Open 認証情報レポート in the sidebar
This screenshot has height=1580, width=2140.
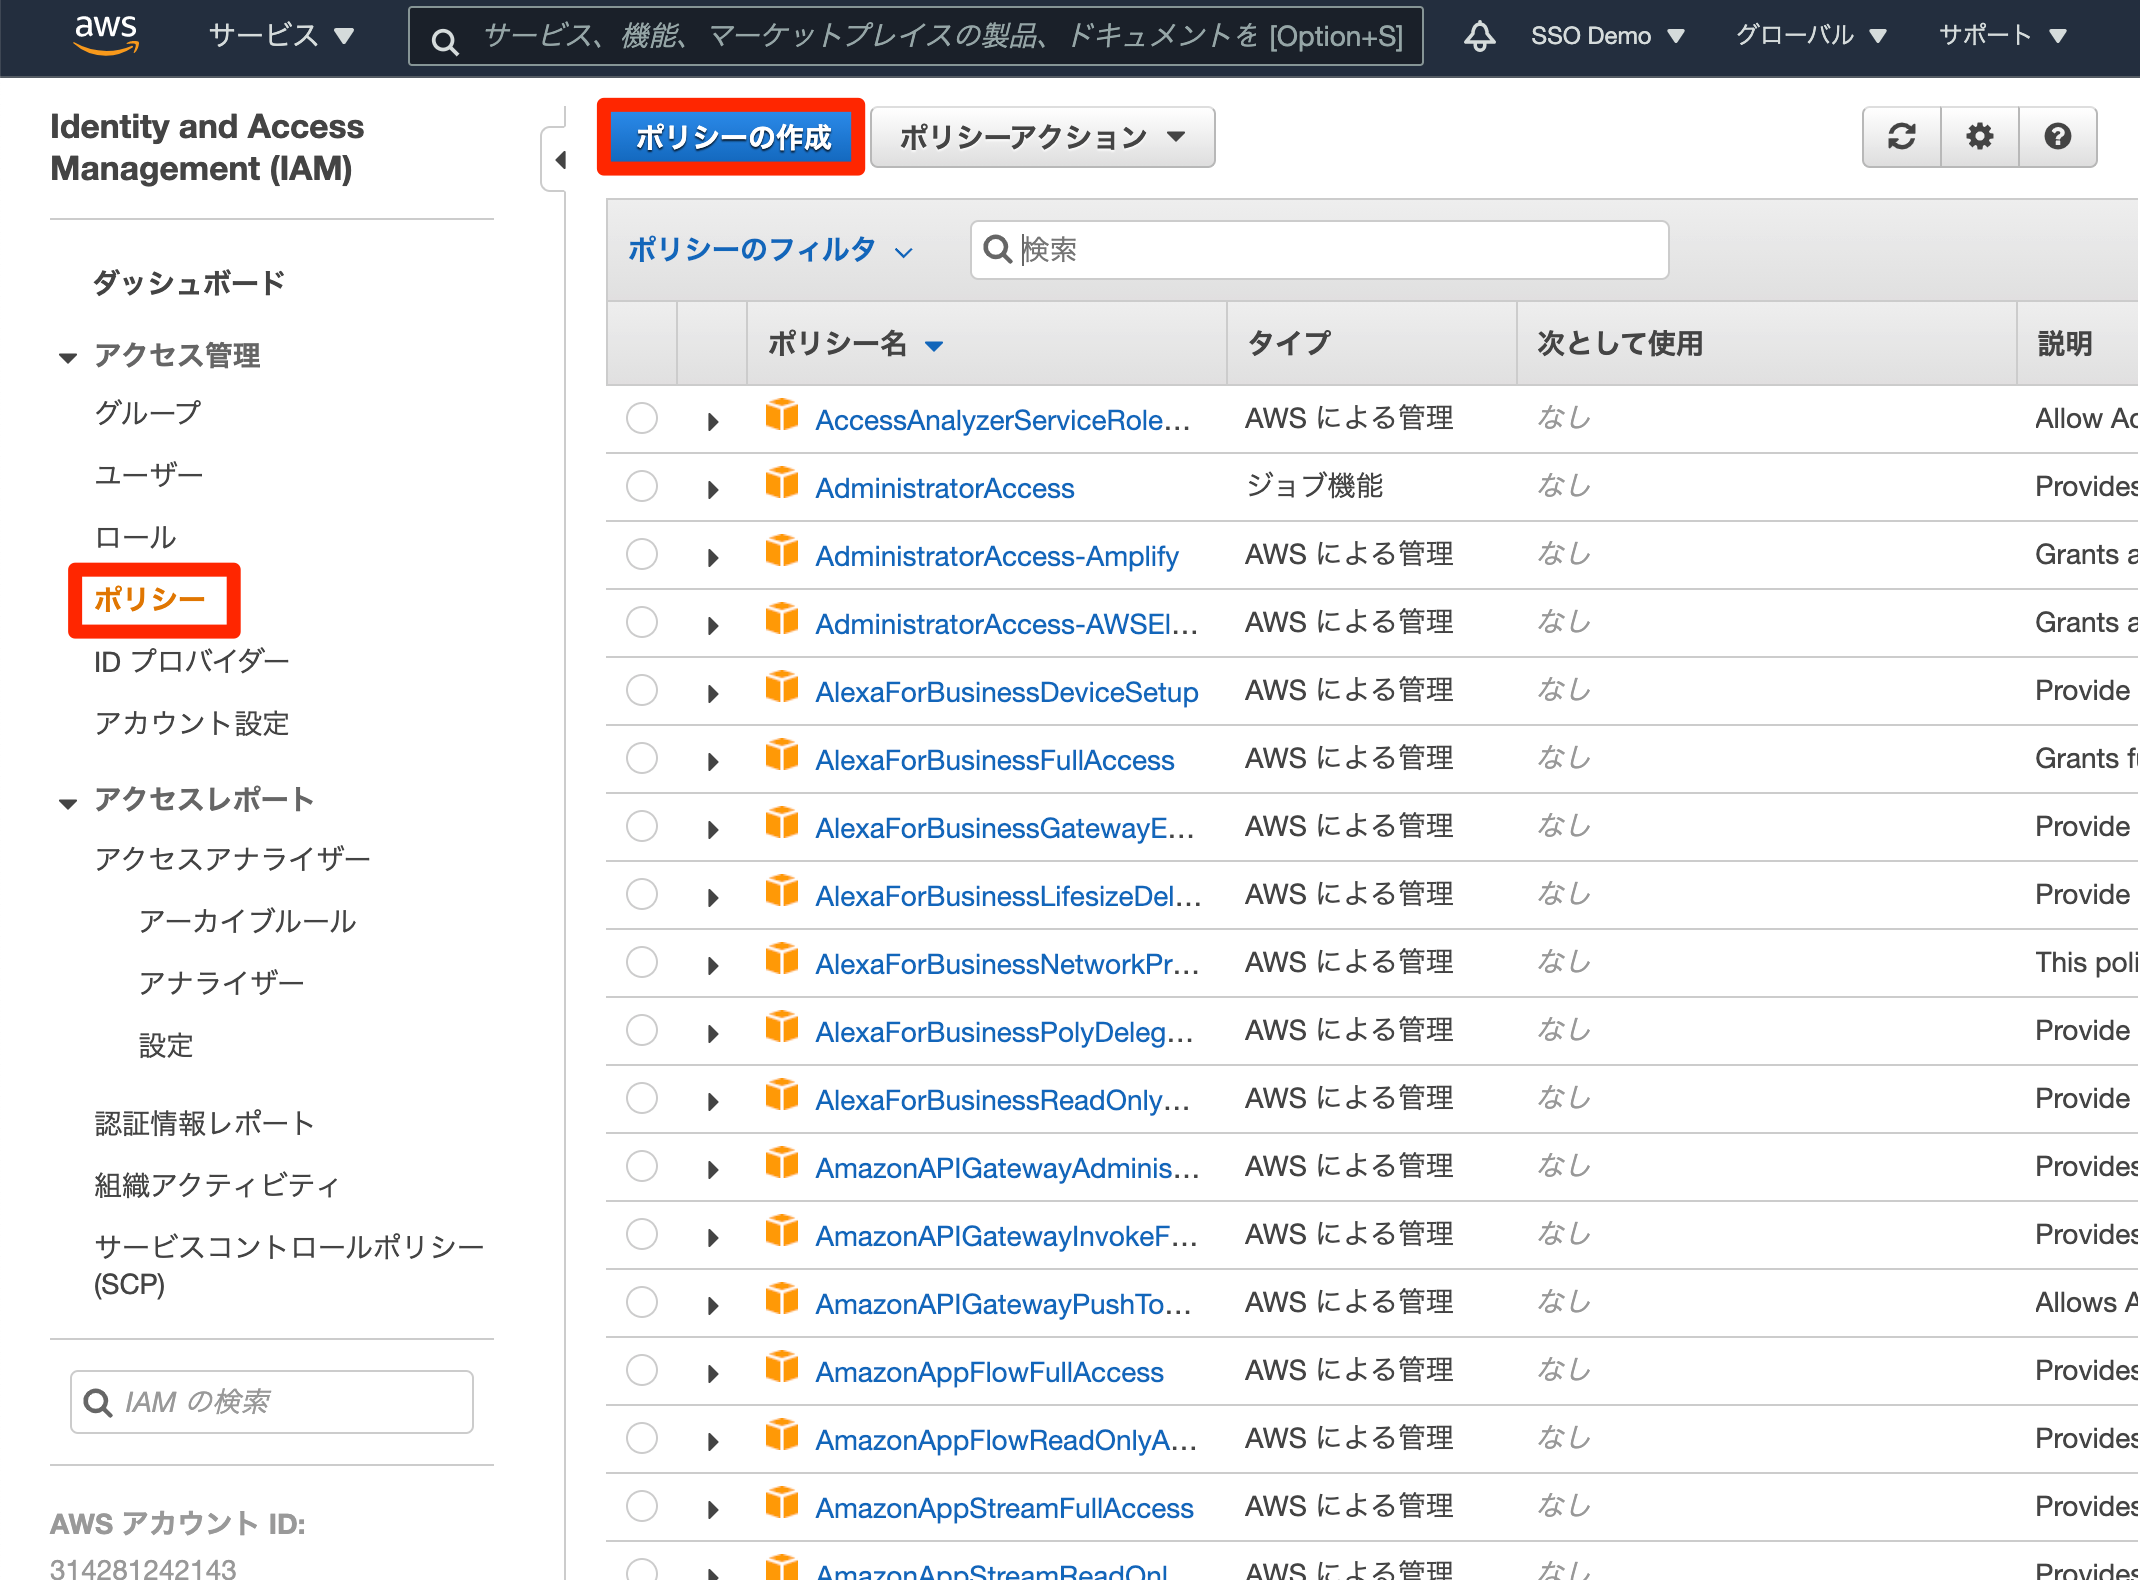pyautogui.click(x=205, y=1123)
